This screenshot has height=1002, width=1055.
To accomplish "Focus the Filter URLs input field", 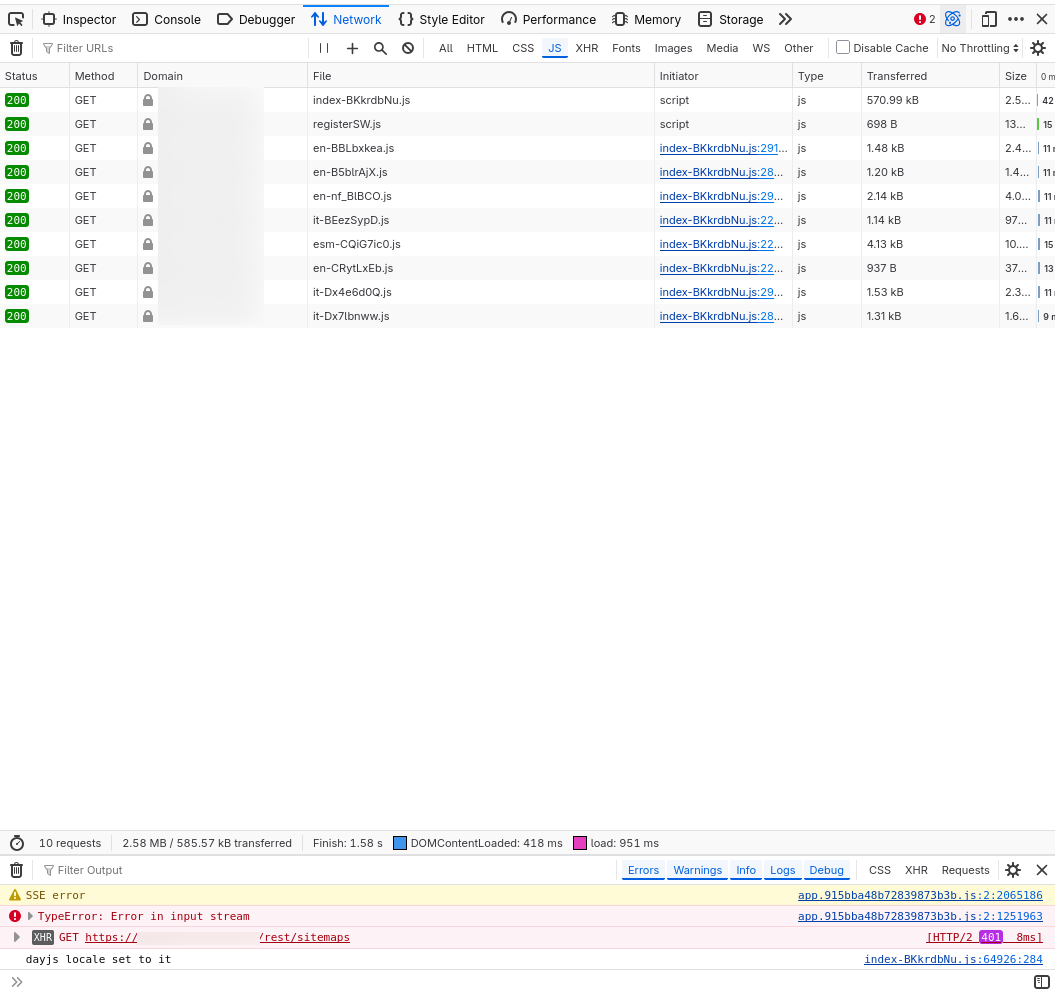I will (175, 48).
